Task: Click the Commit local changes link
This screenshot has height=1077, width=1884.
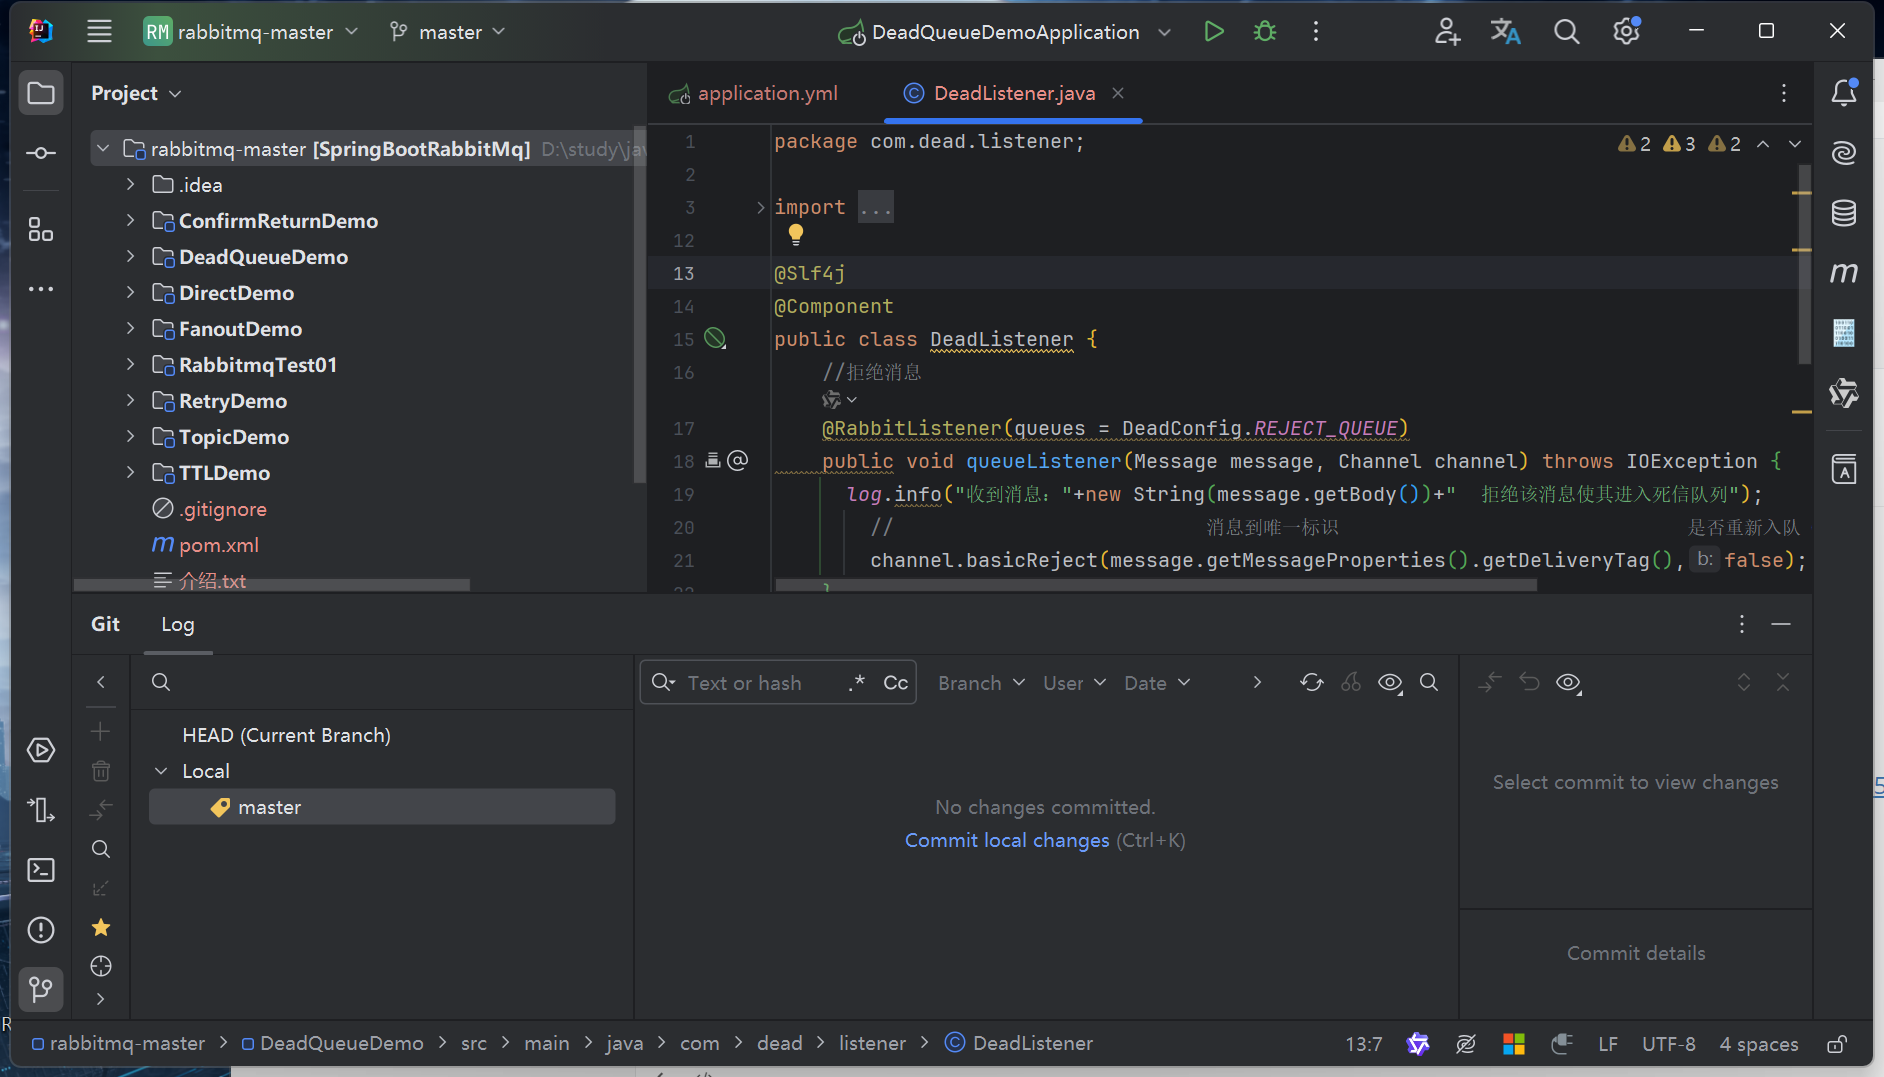Action: [1006, 840]
